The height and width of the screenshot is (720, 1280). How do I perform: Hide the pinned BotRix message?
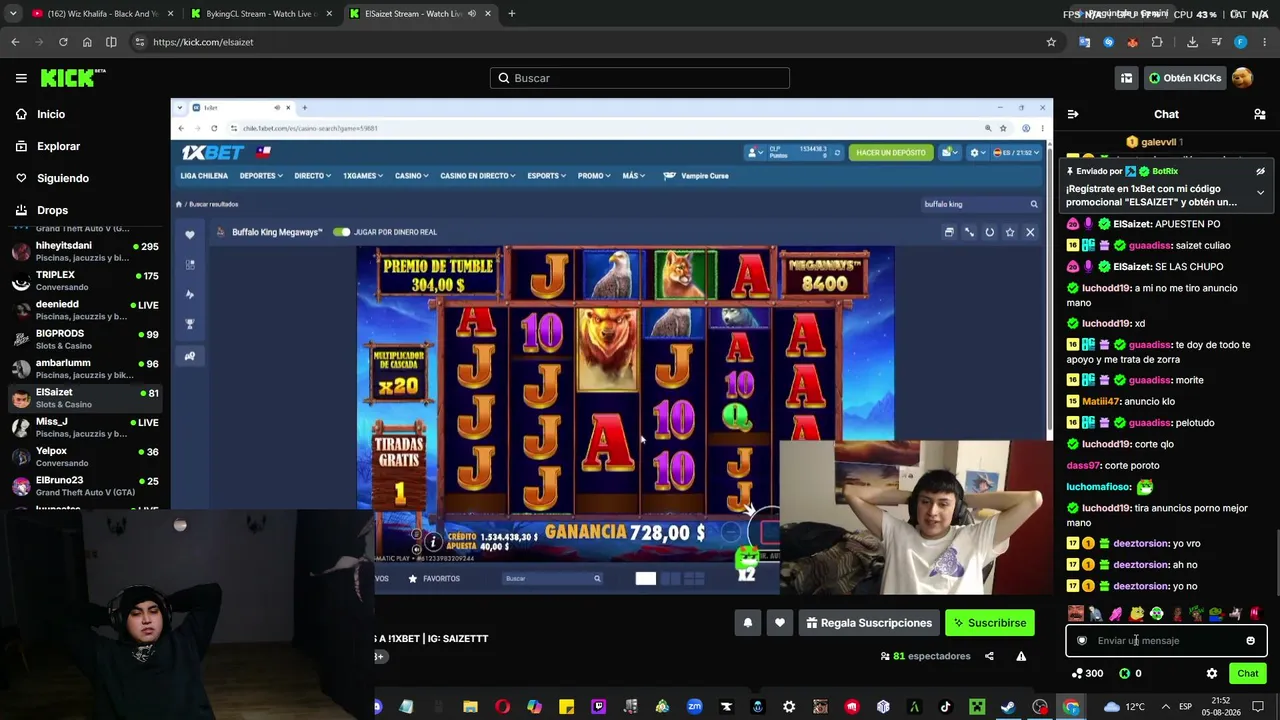click(x=1260, y=171)
